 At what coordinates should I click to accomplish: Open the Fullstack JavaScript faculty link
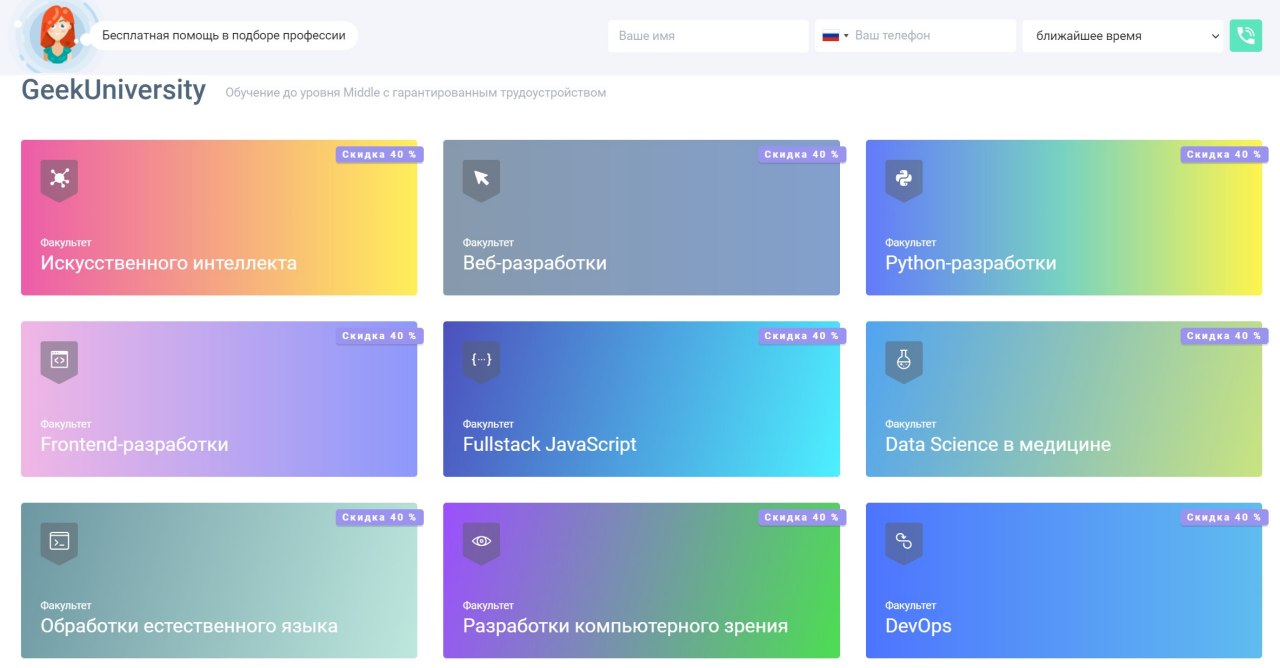(641, 399)
